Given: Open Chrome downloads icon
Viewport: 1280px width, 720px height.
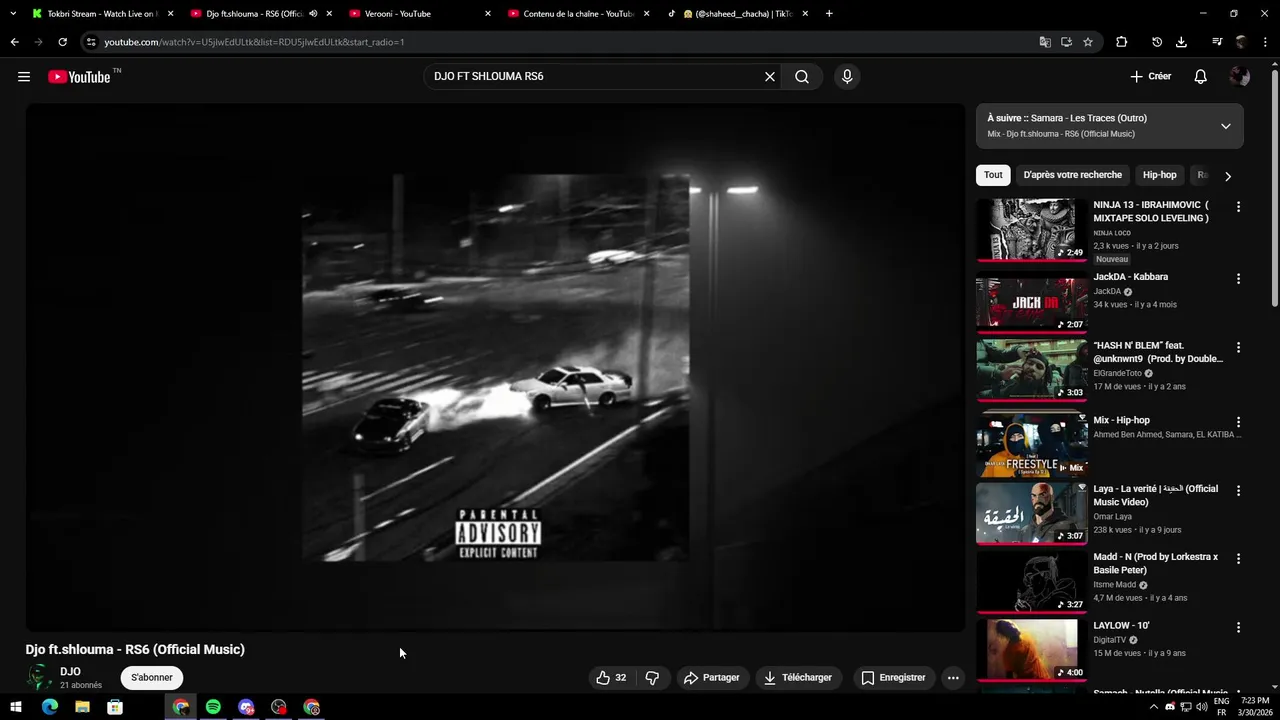Looking at the screenshot, I should tap(1181, 42).
